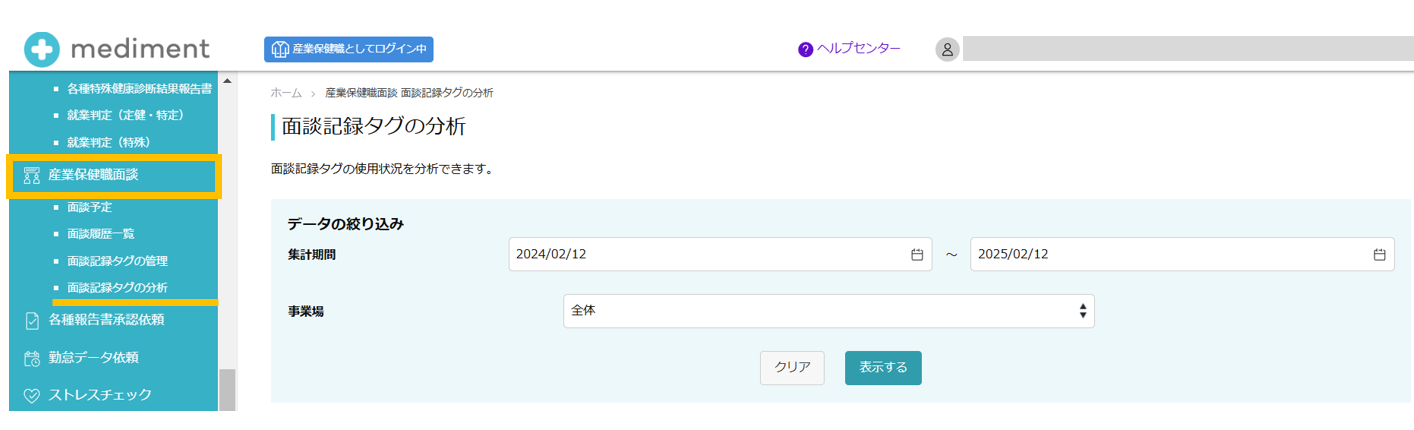Open calendar icon in end date field
Screen dimensions: 1414x430
click(x=1379, y=254)
